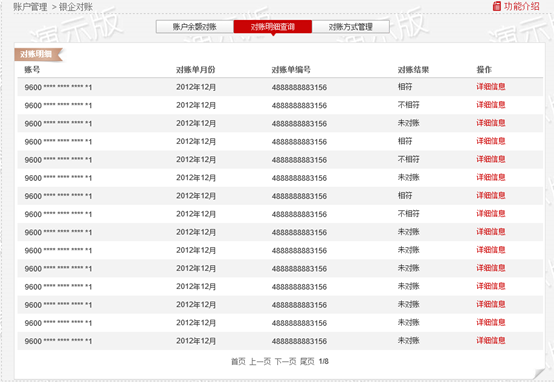Open 详细信息 in the third row (未对账)
The width and height of the screenshot is (554, 382).
[491, 123]
